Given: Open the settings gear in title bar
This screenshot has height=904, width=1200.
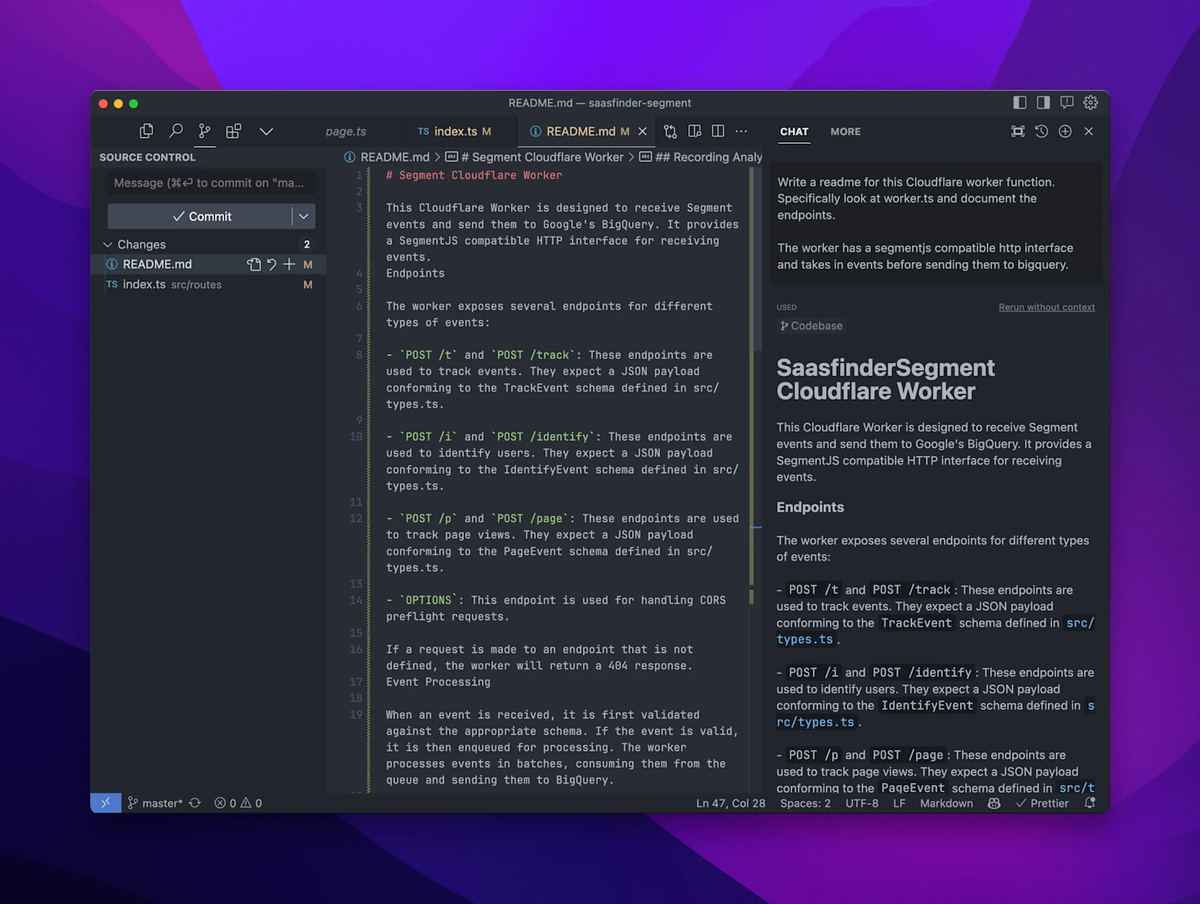Looking at the screenshot, I should (1091, 103).
